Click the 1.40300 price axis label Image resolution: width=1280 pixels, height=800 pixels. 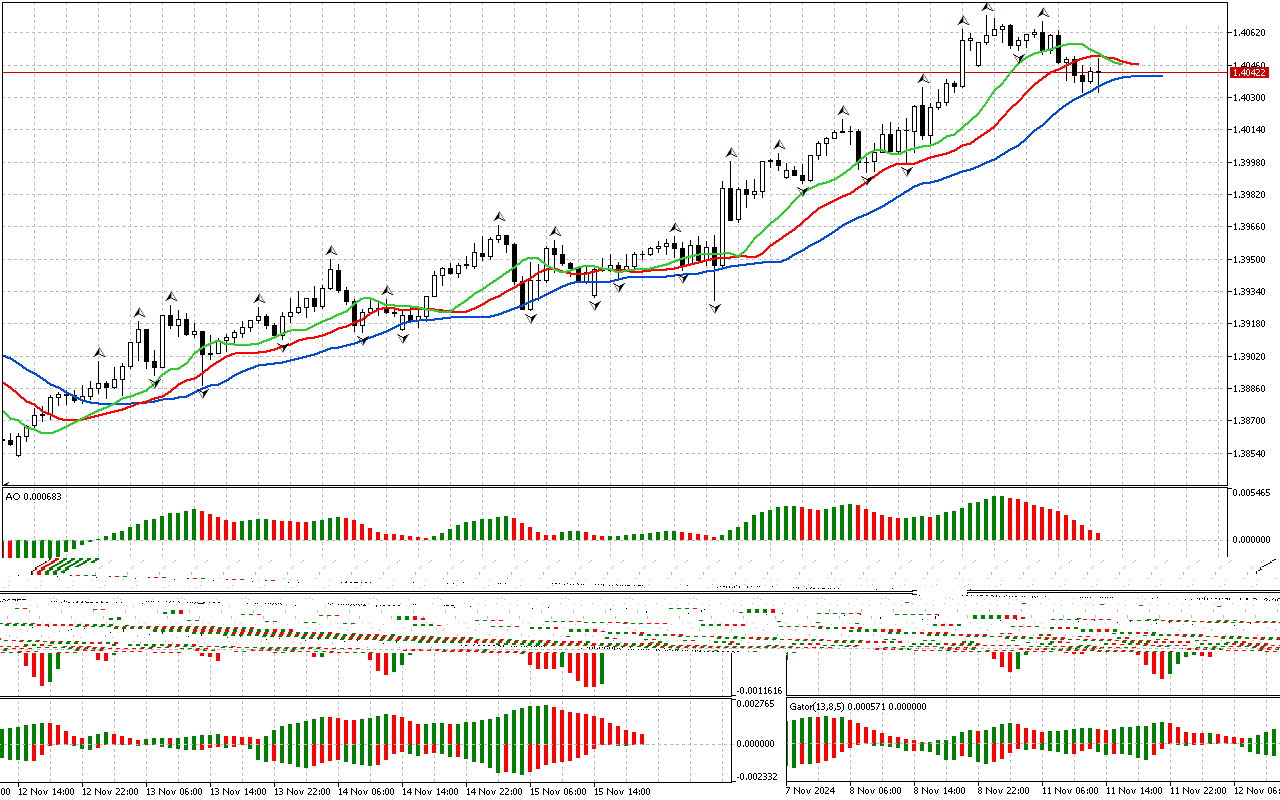[x=1250, y=98]
